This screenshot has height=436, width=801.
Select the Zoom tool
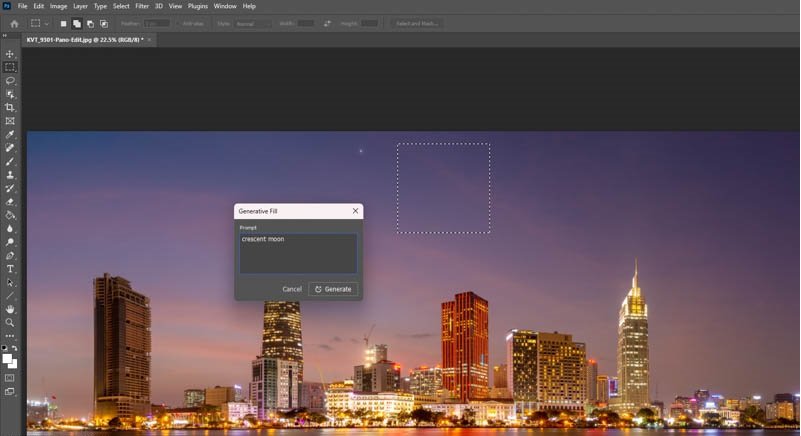10,323
